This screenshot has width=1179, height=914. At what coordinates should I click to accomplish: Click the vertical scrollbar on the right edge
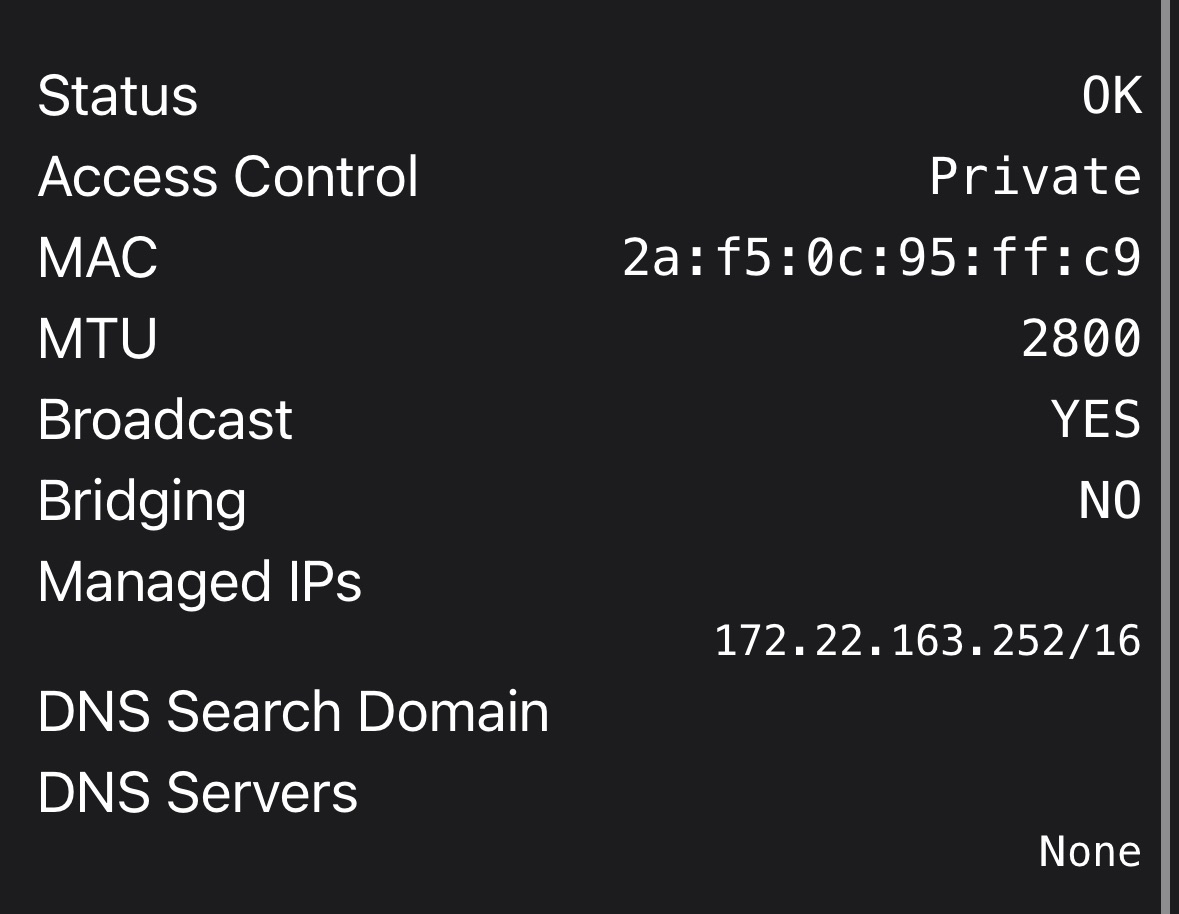pyautogui.click(x=1169, y=457)
